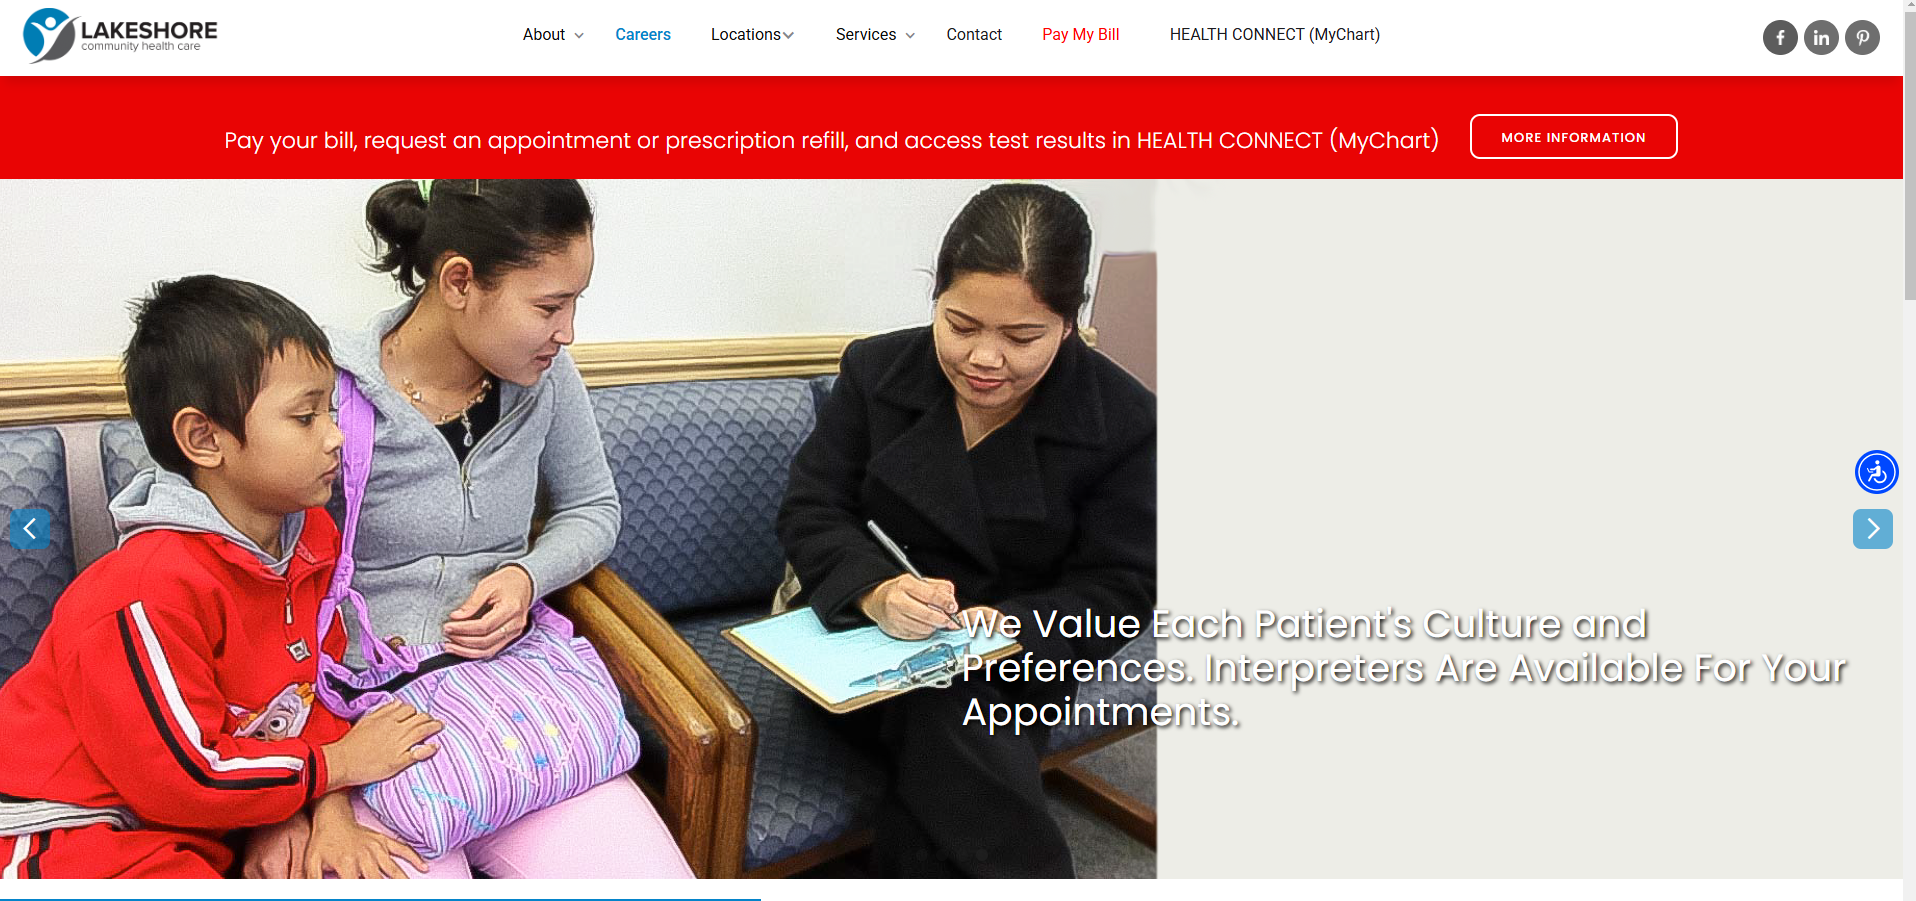Click the hero slide patient photo

[x=578, y=529]
